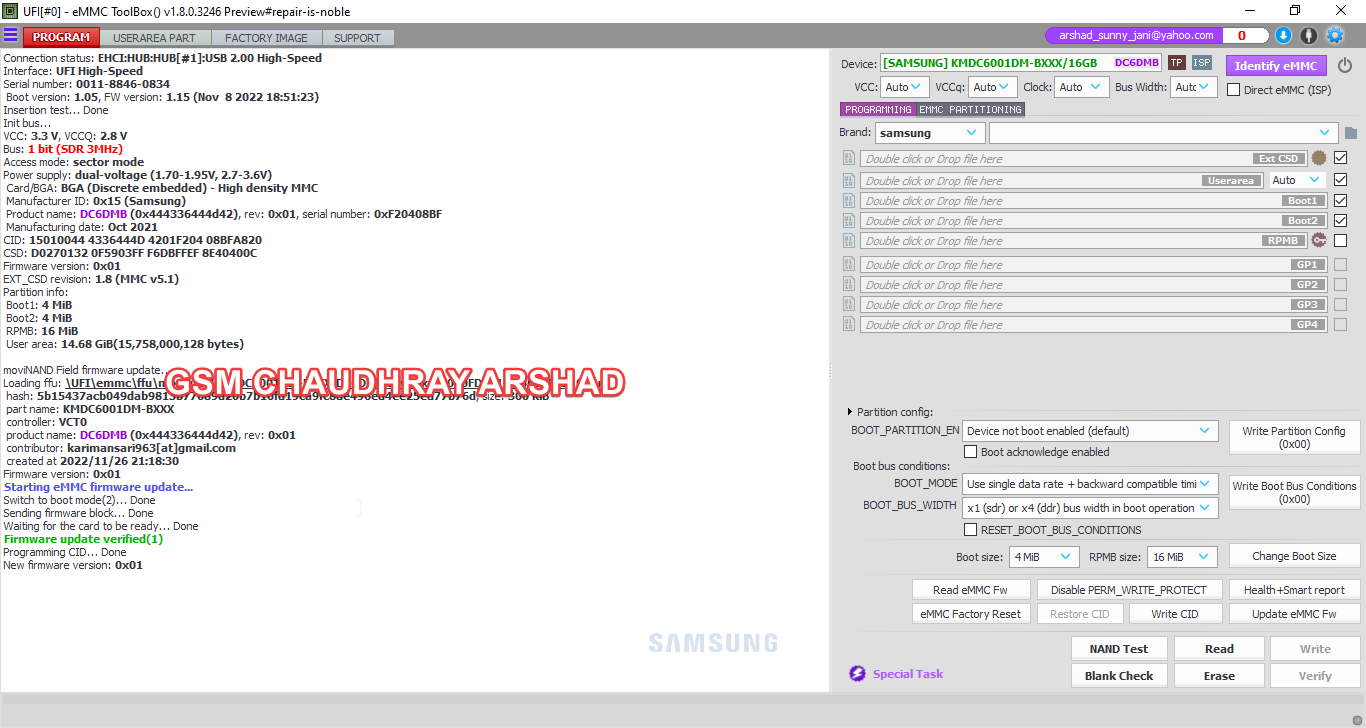Click the account email badge
This screenshot has height=728, width=1366.
point(1133,35)
